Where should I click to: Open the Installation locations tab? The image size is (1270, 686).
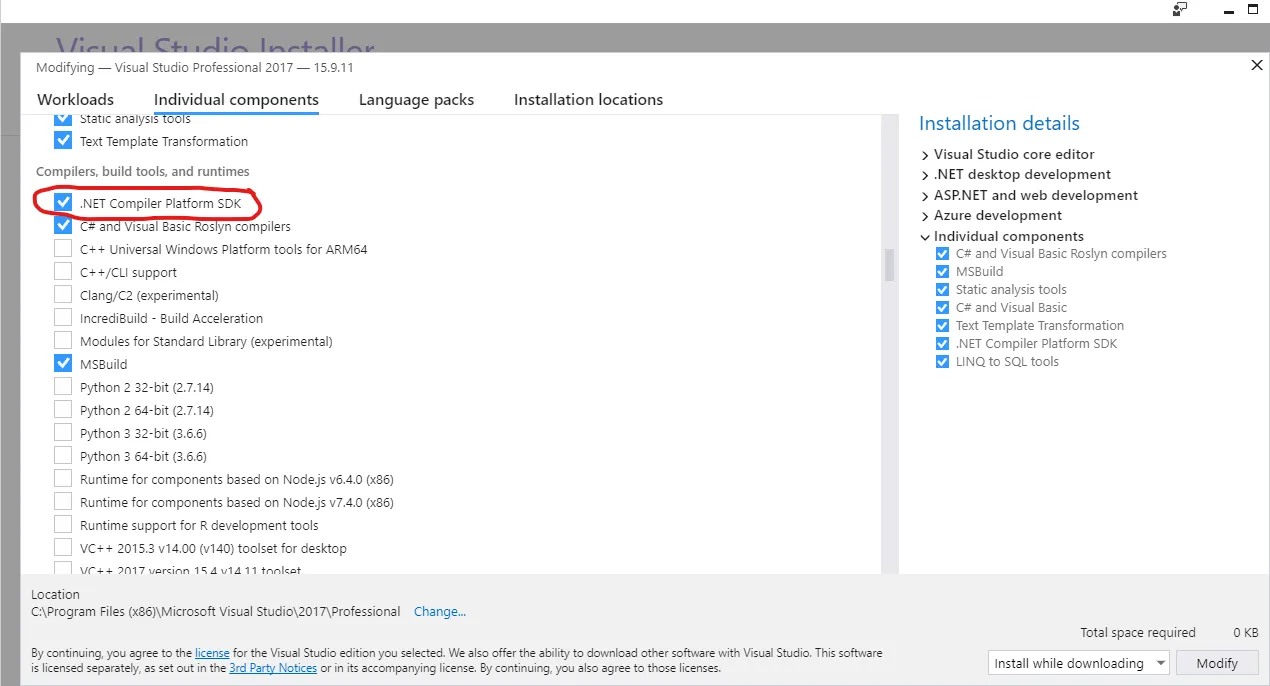pos(588,100)
